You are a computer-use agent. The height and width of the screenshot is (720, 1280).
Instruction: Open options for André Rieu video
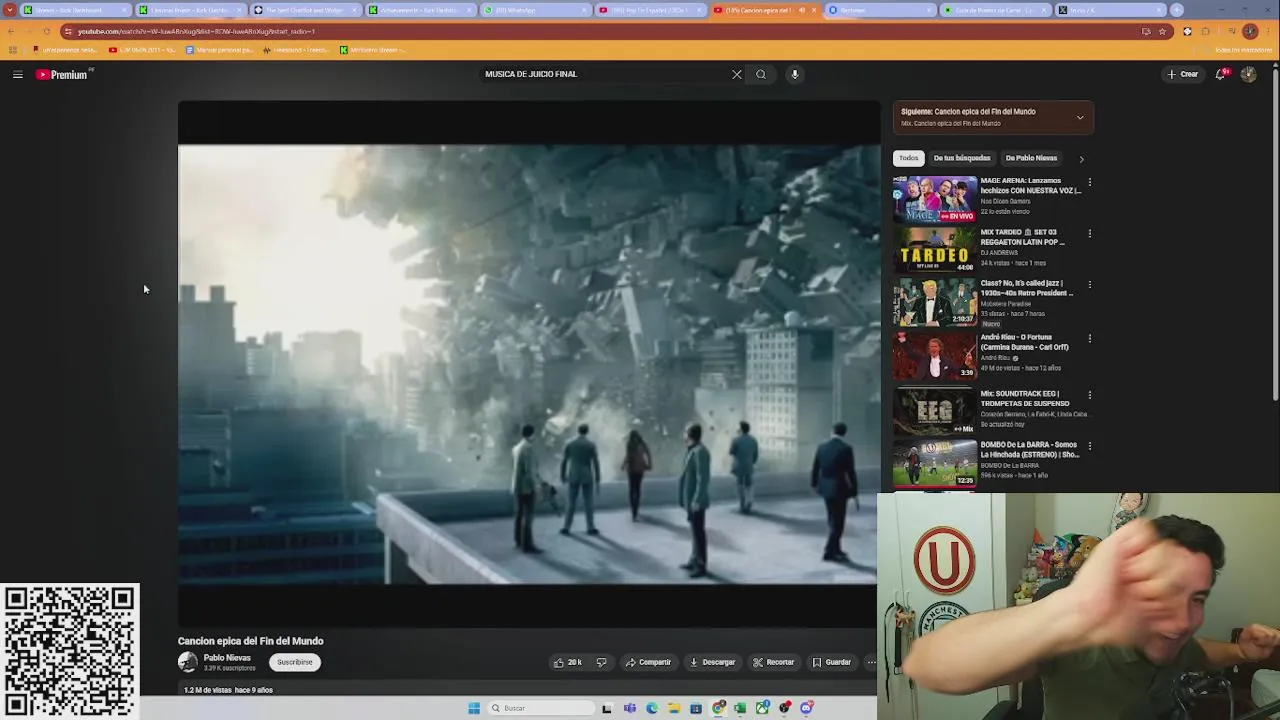[1090, 338]
